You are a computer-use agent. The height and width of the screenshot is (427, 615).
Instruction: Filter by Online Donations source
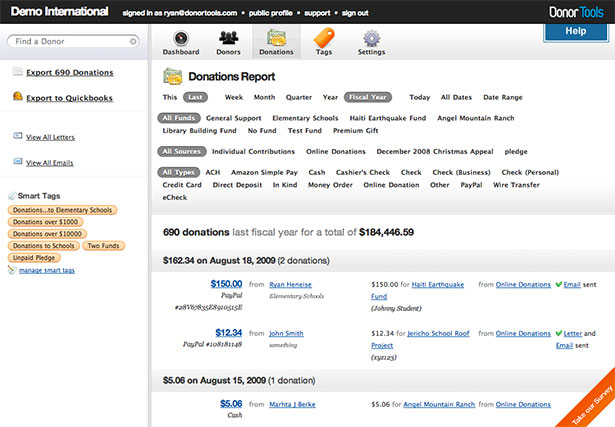(336, 151)
